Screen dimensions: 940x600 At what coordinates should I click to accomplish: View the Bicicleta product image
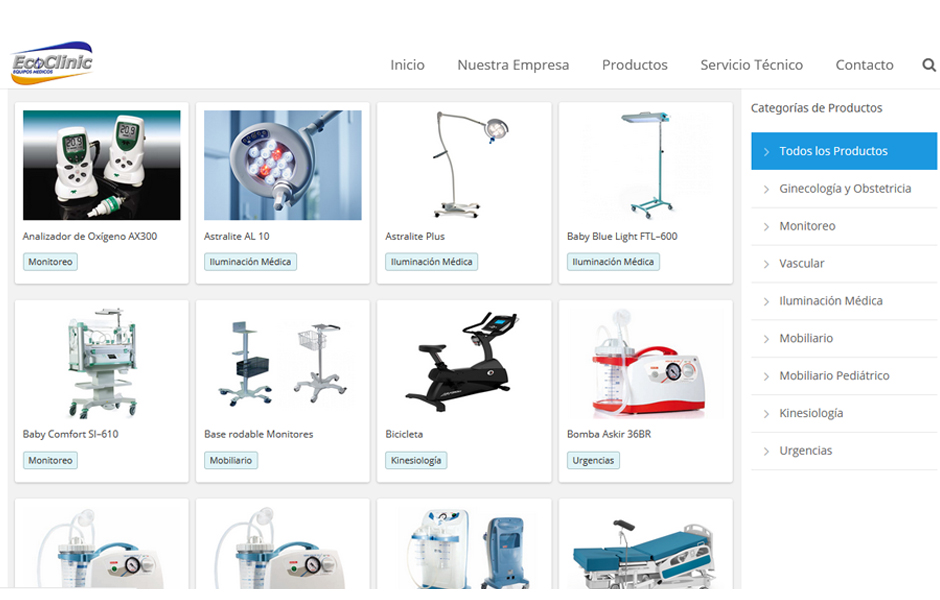(x=464, y=363)
